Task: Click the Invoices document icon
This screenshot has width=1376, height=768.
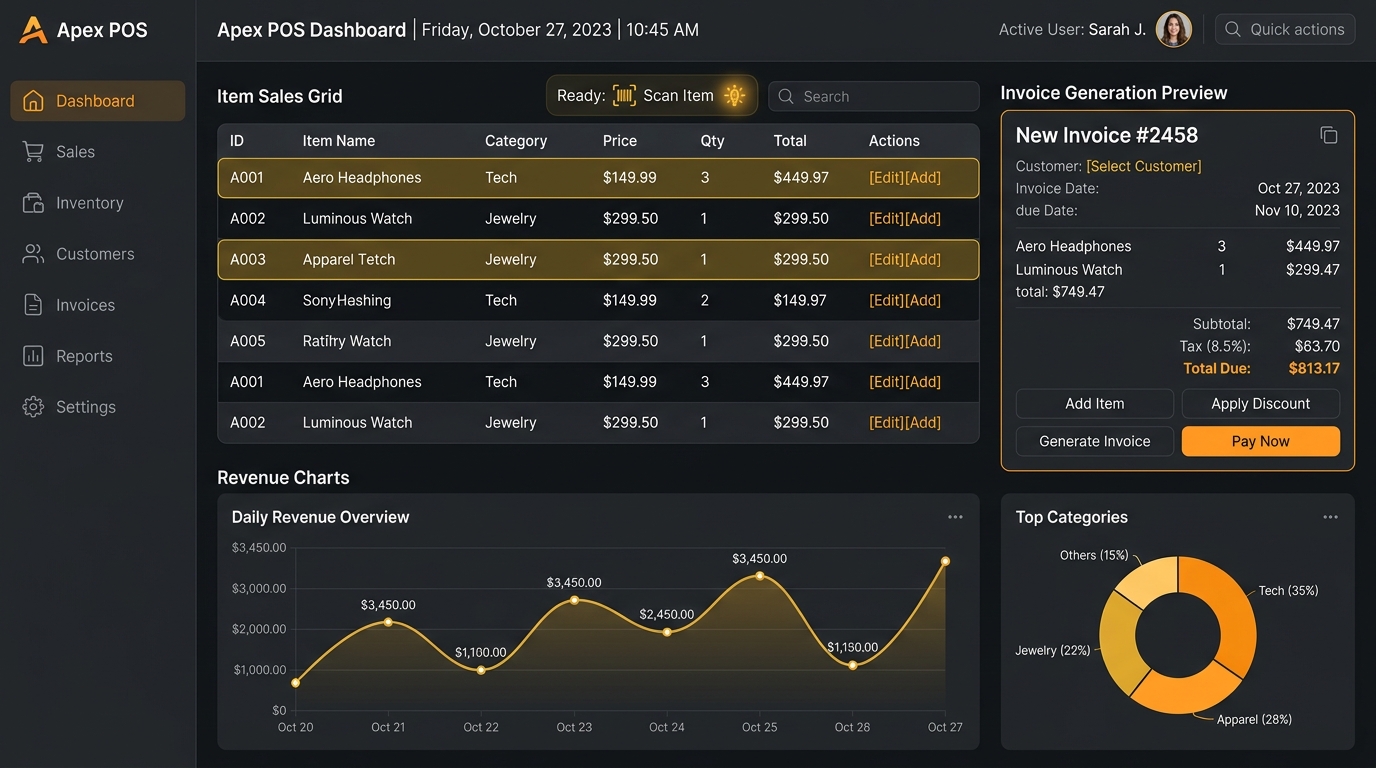Action: (33, 305)
